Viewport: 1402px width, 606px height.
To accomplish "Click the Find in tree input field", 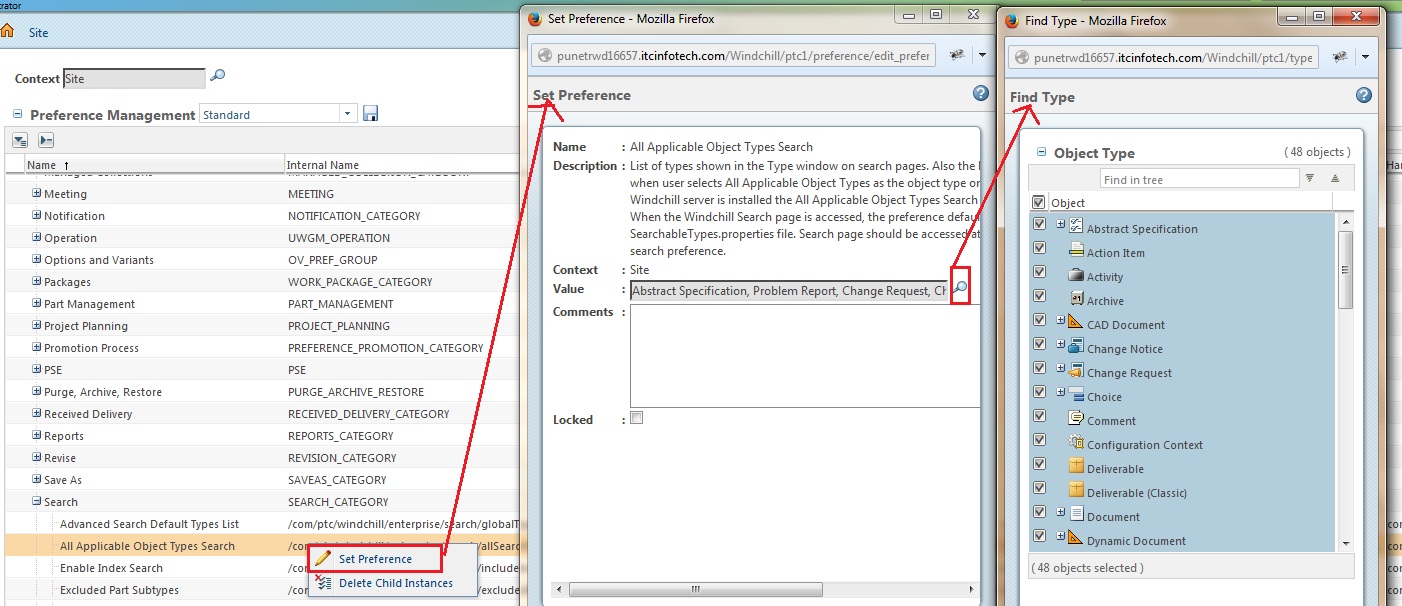I will (1199, 179).
